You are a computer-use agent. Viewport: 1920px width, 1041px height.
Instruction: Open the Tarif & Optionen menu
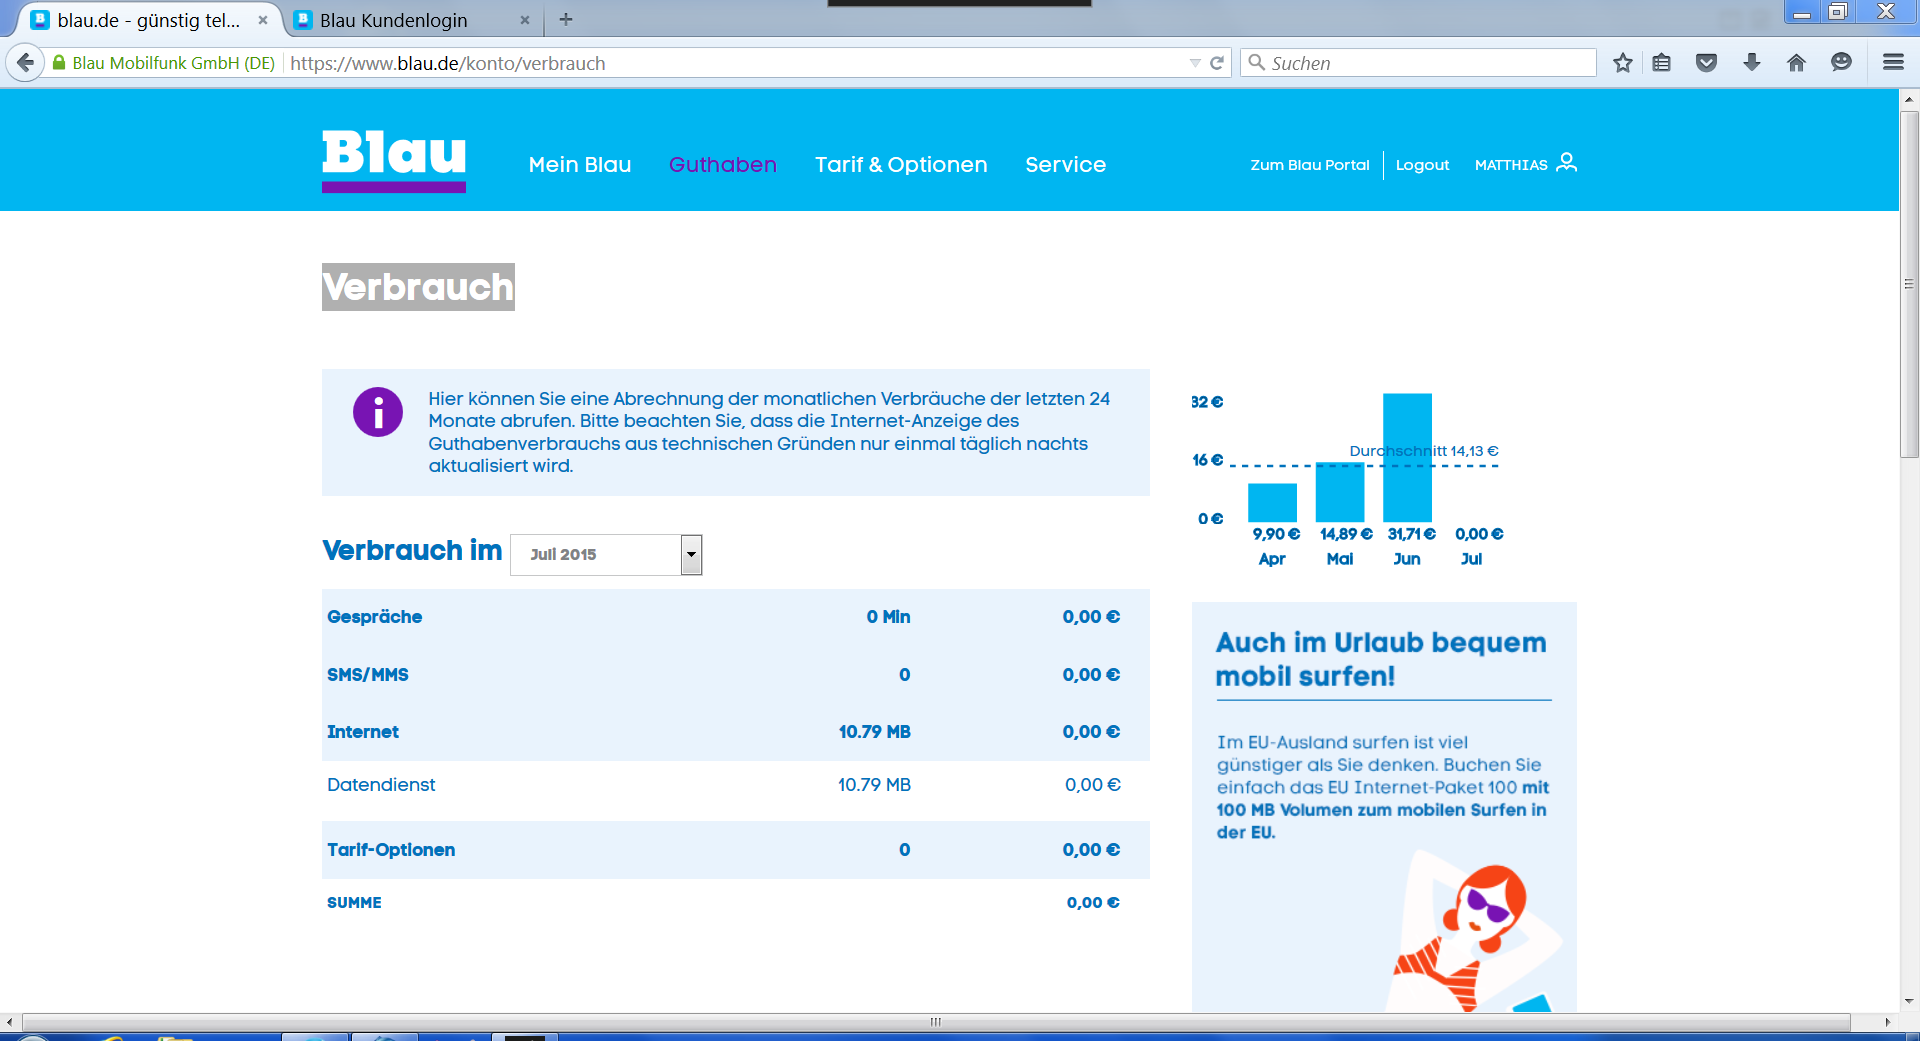click(901, 165)
